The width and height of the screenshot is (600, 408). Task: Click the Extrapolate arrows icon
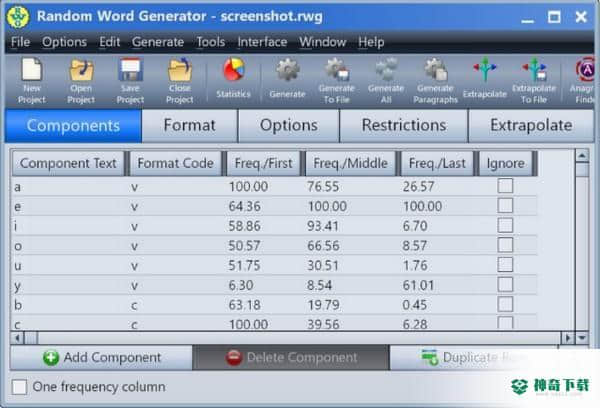click(x=484, y=78)
